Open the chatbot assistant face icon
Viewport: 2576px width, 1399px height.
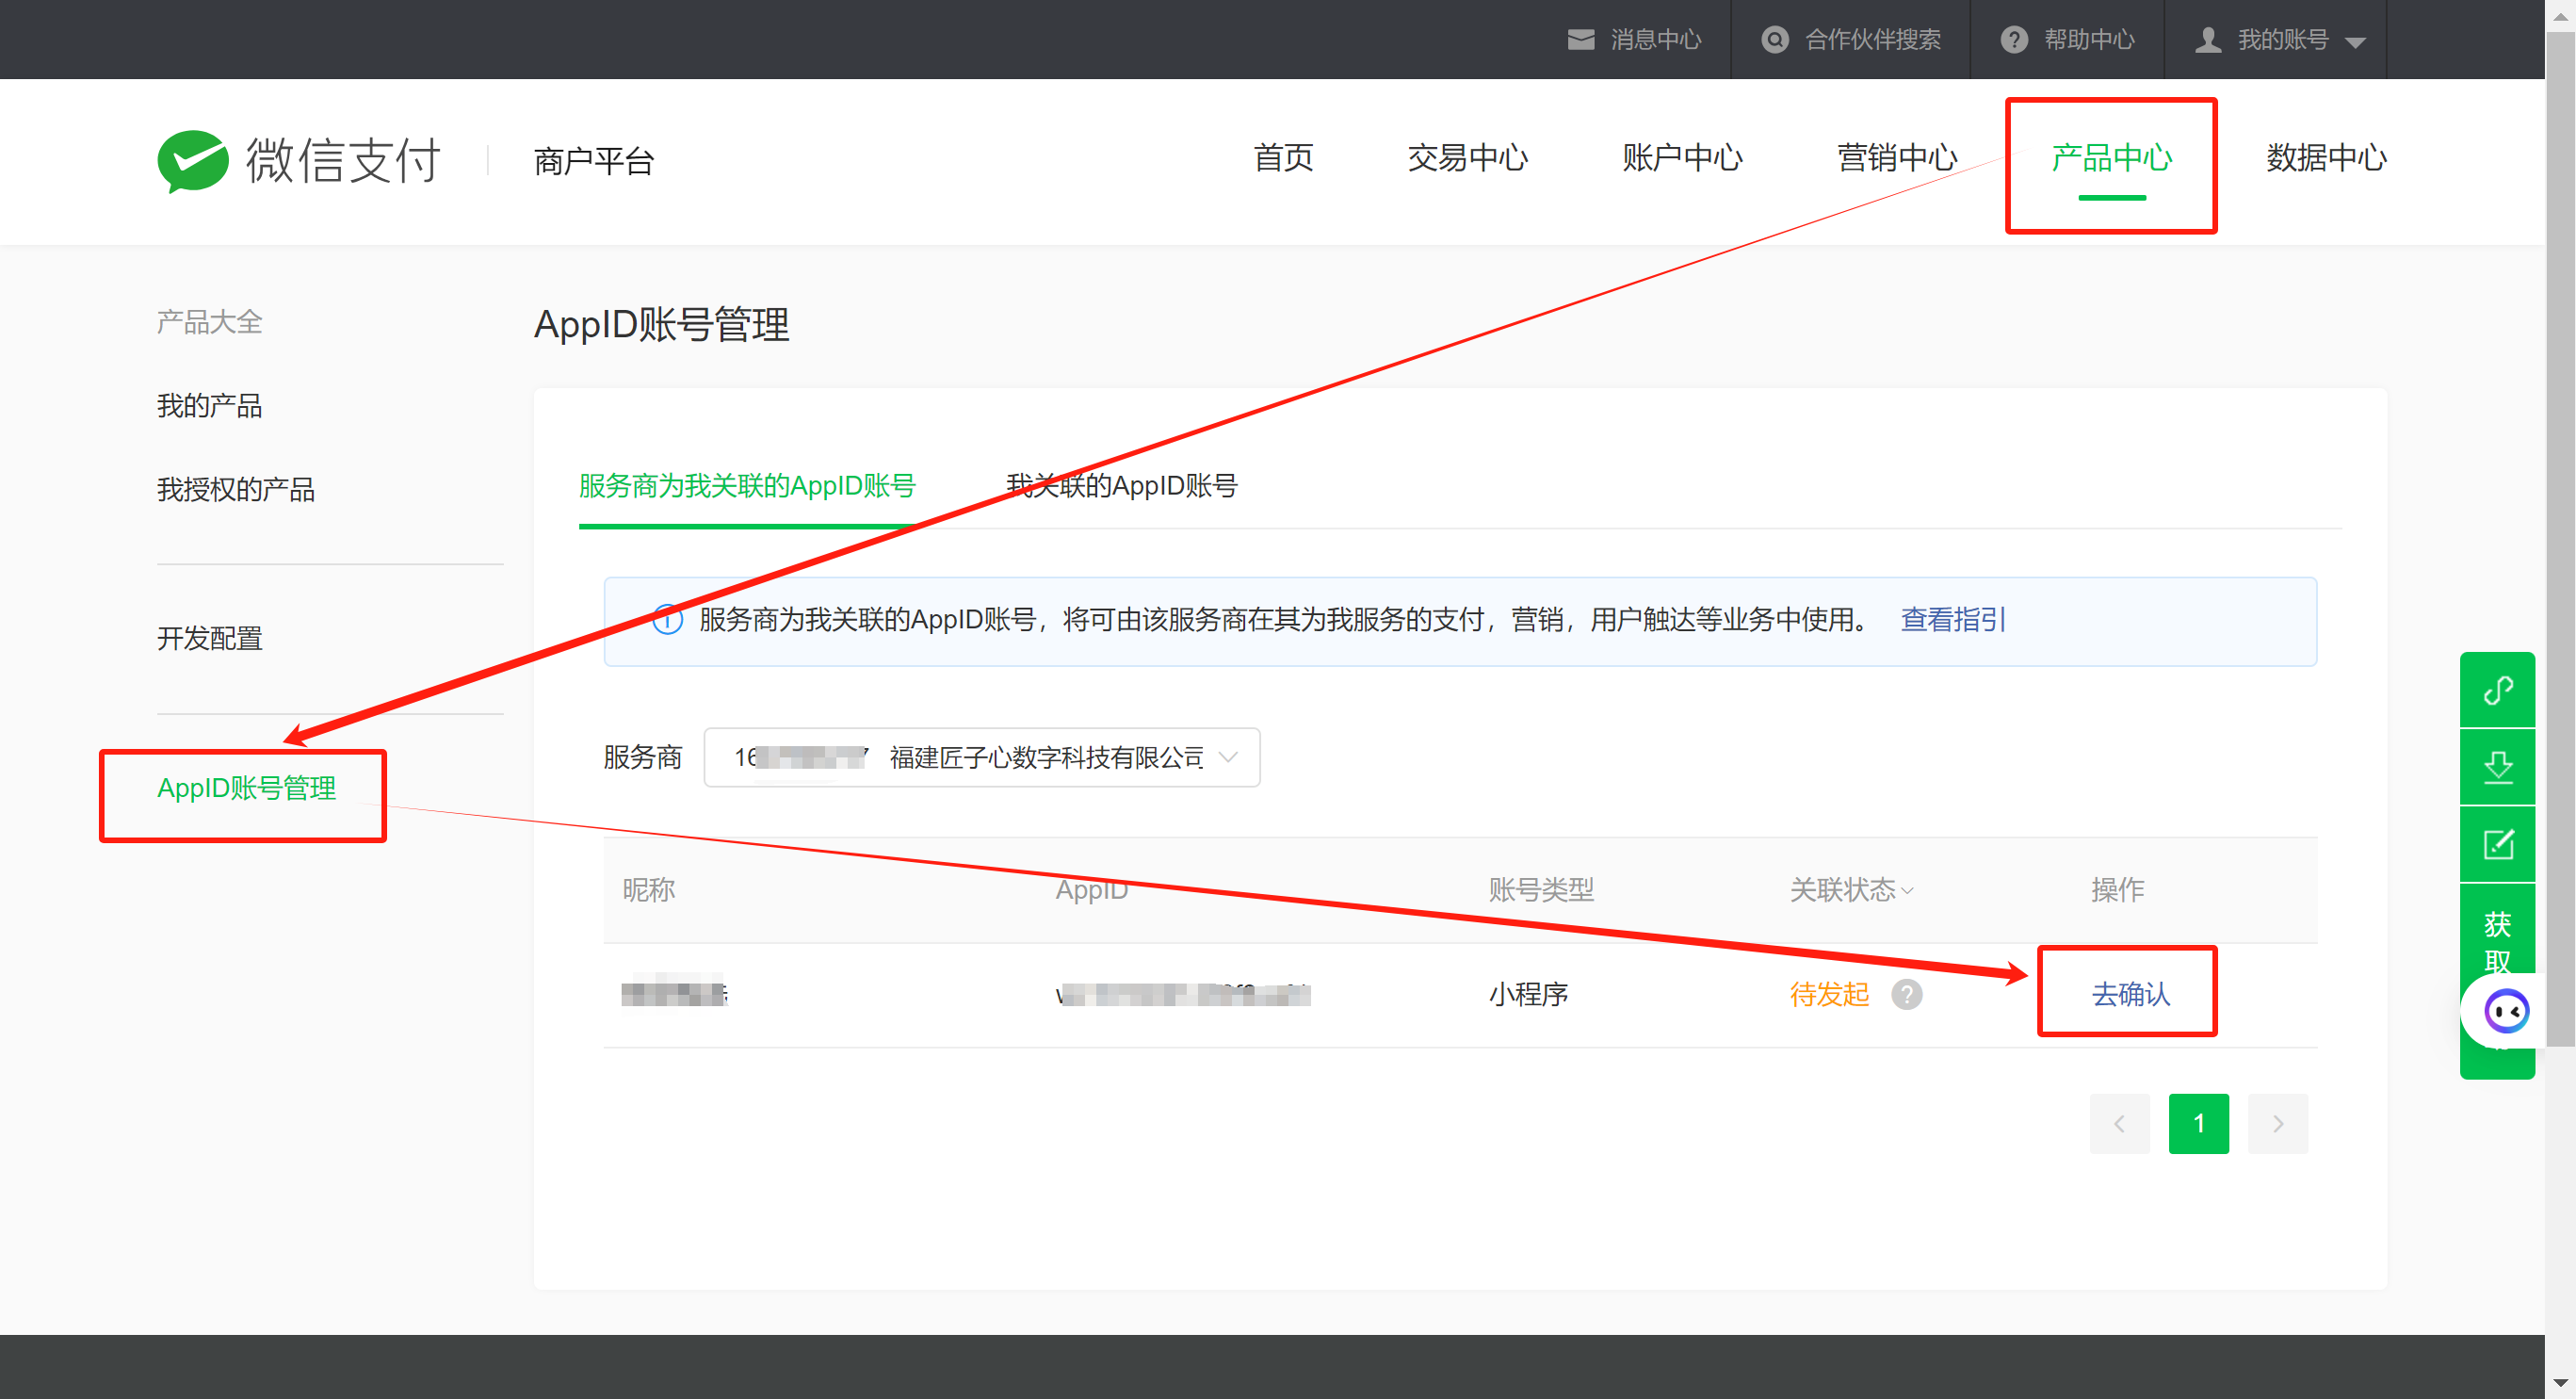pos(2506,1012)
